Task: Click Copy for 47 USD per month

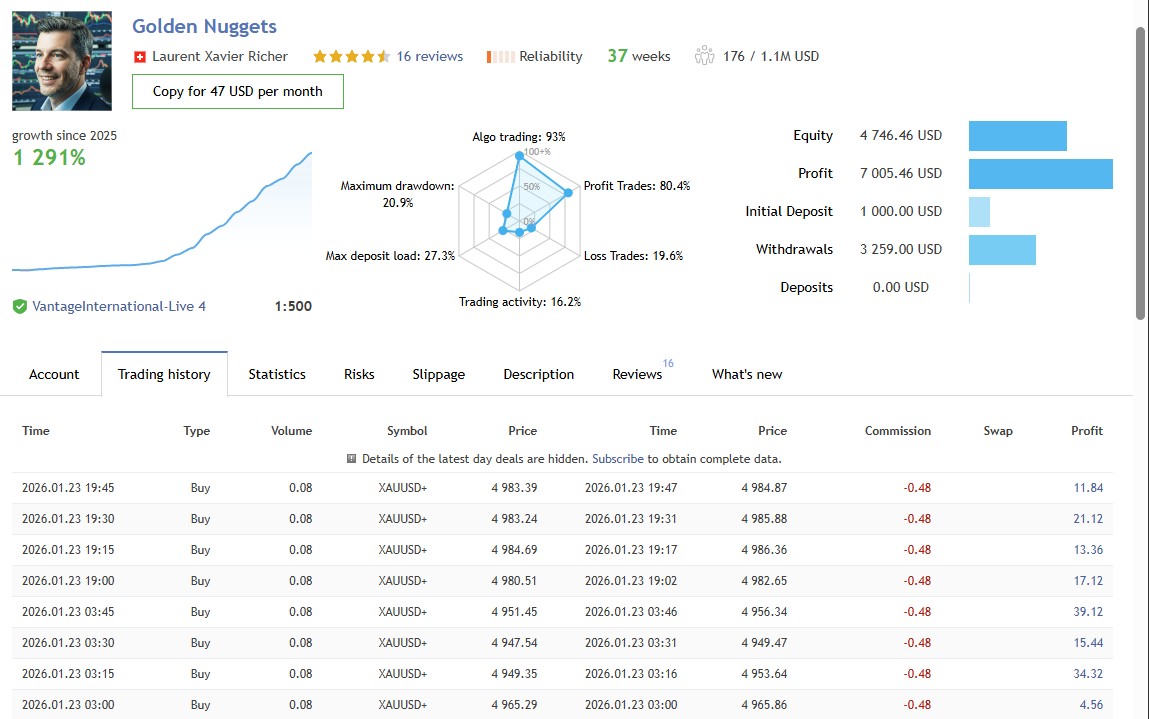Action: (237, 92)
